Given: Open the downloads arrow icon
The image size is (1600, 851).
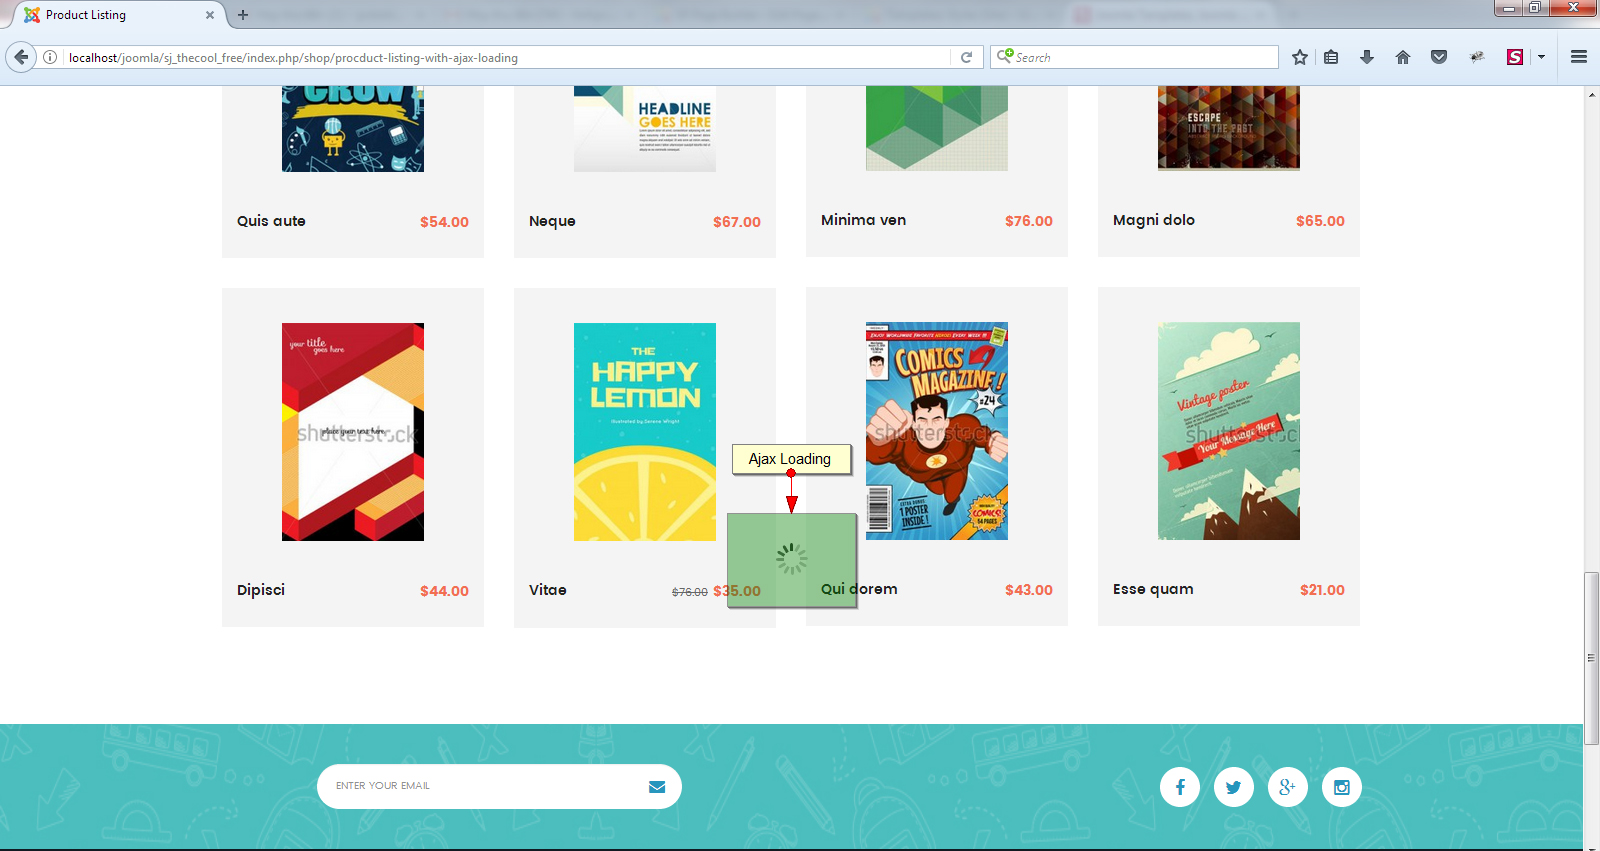Looking at the screenshot, I should click(x=1367, y=57).
